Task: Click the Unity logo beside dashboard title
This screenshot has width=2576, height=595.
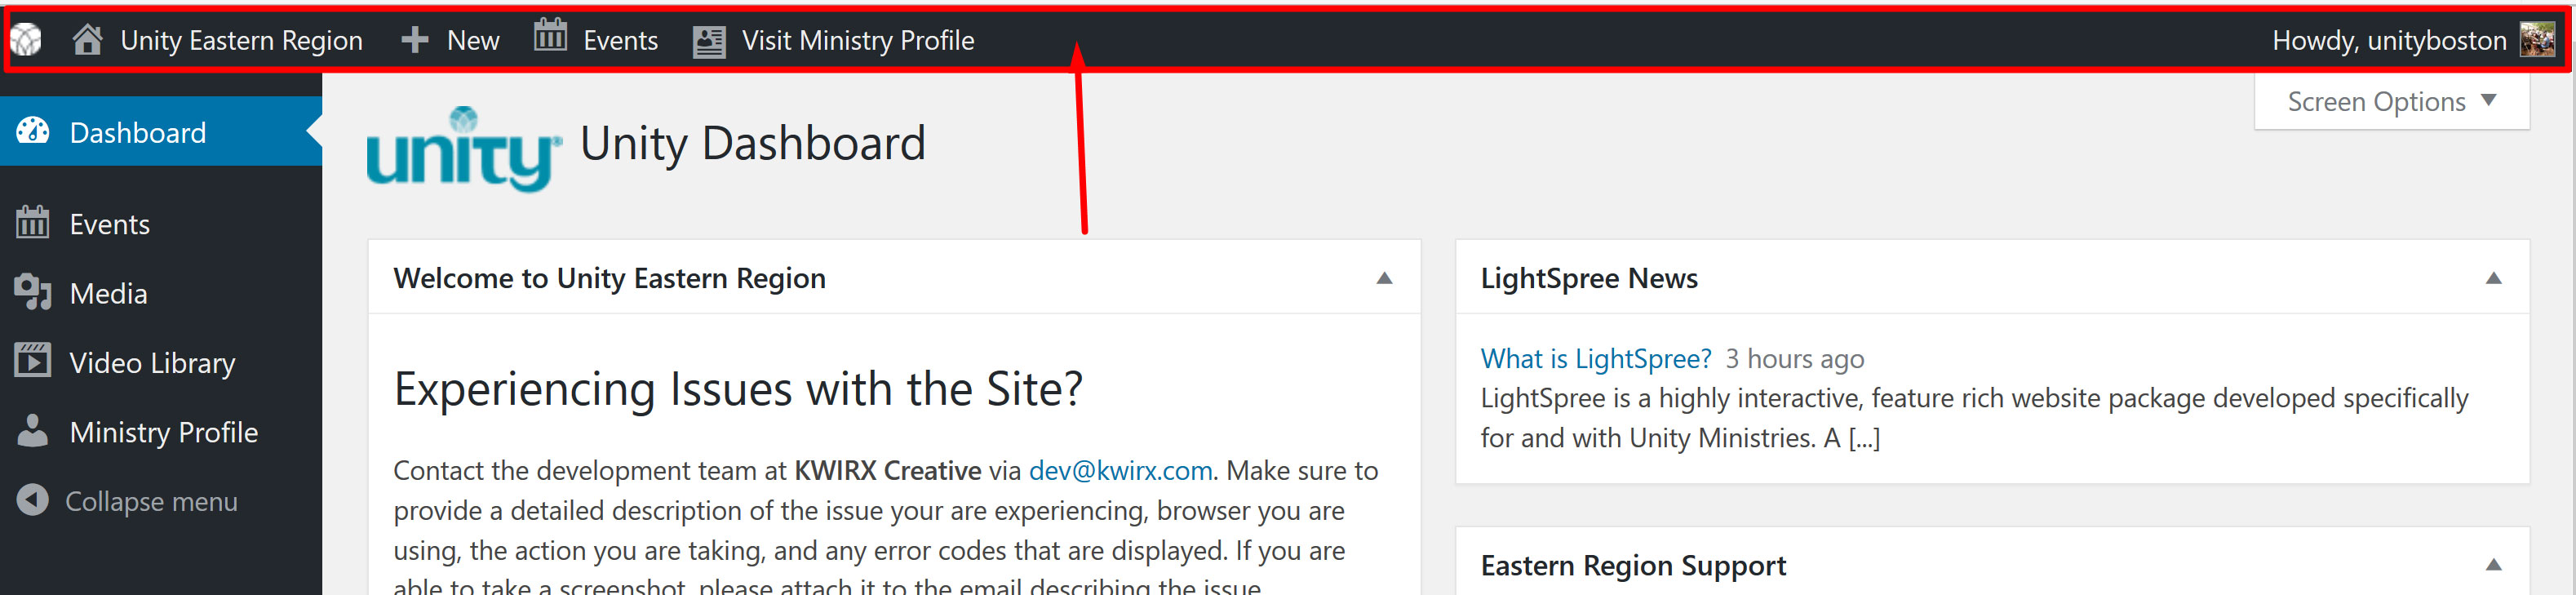Action: click(464, 149)
